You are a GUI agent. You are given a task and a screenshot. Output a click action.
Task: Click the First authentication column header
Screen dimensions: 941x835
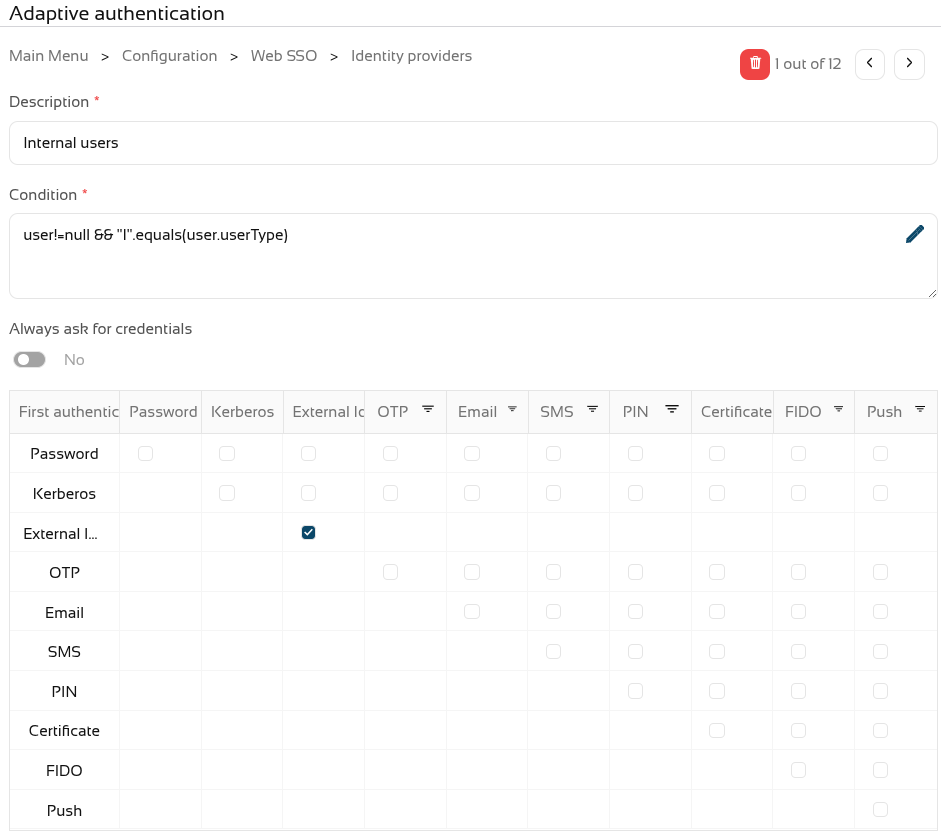tap(65, 412)
